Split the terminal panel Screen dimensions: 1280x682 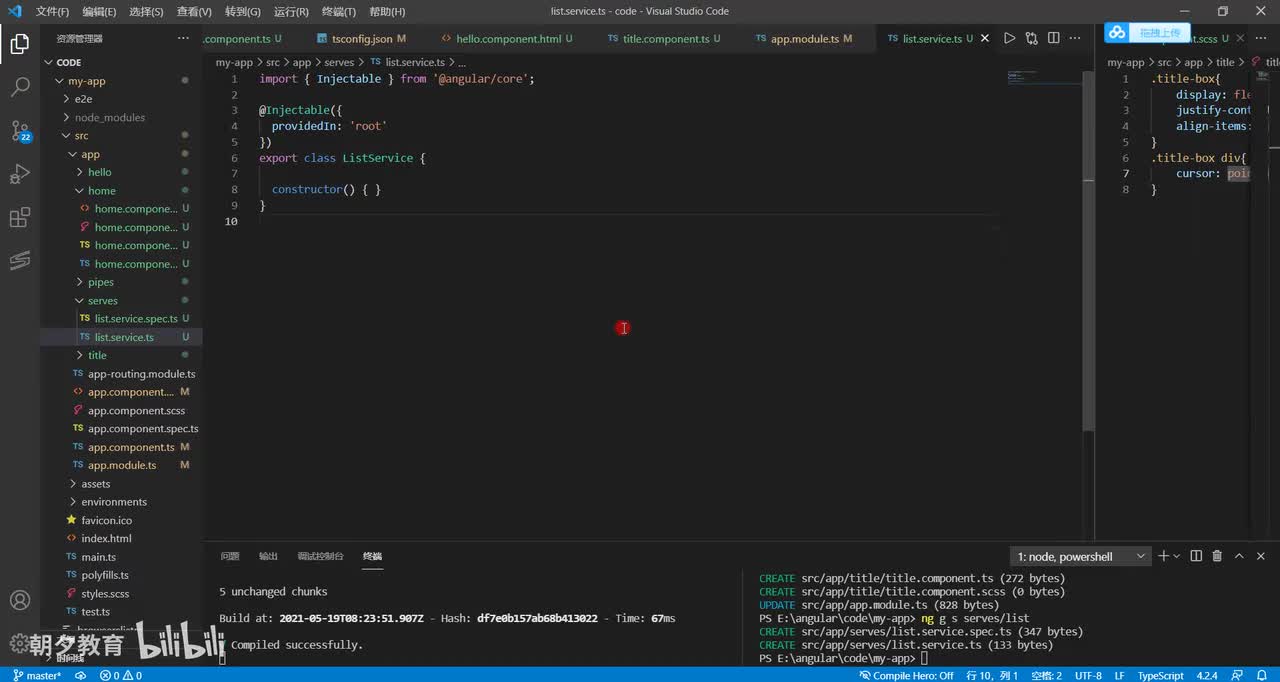click(x=1196, y=556)
